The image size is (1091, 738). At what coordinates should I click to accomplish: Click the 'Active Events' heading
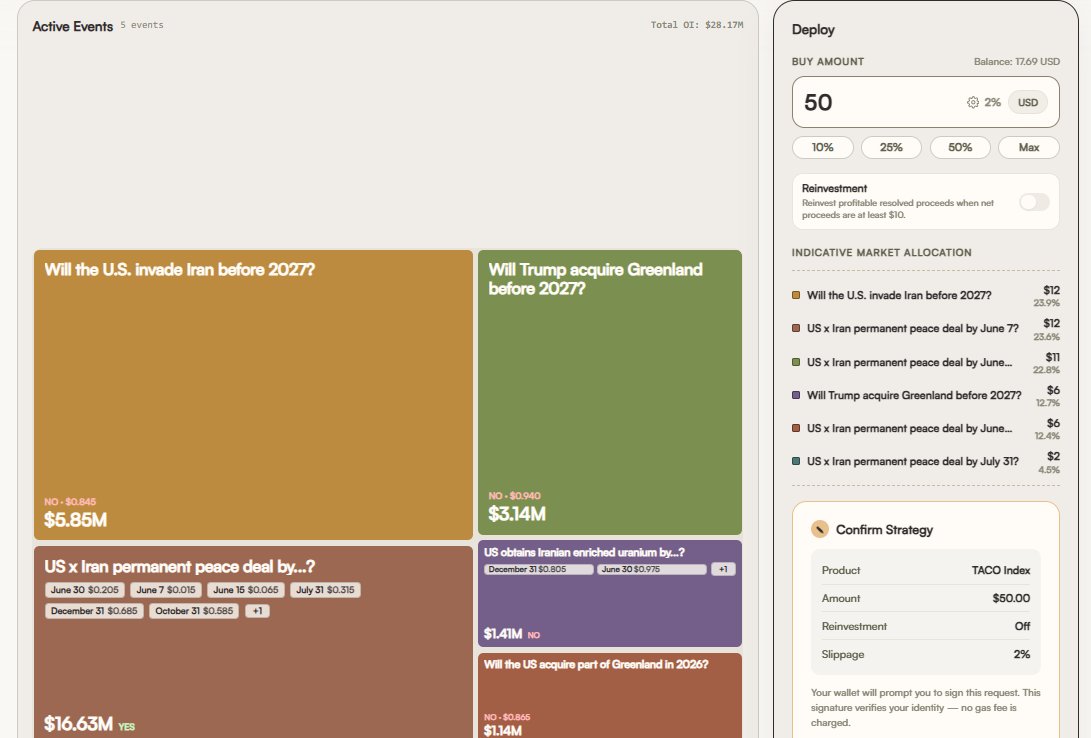pyautogui.click(x=72, y=26)
